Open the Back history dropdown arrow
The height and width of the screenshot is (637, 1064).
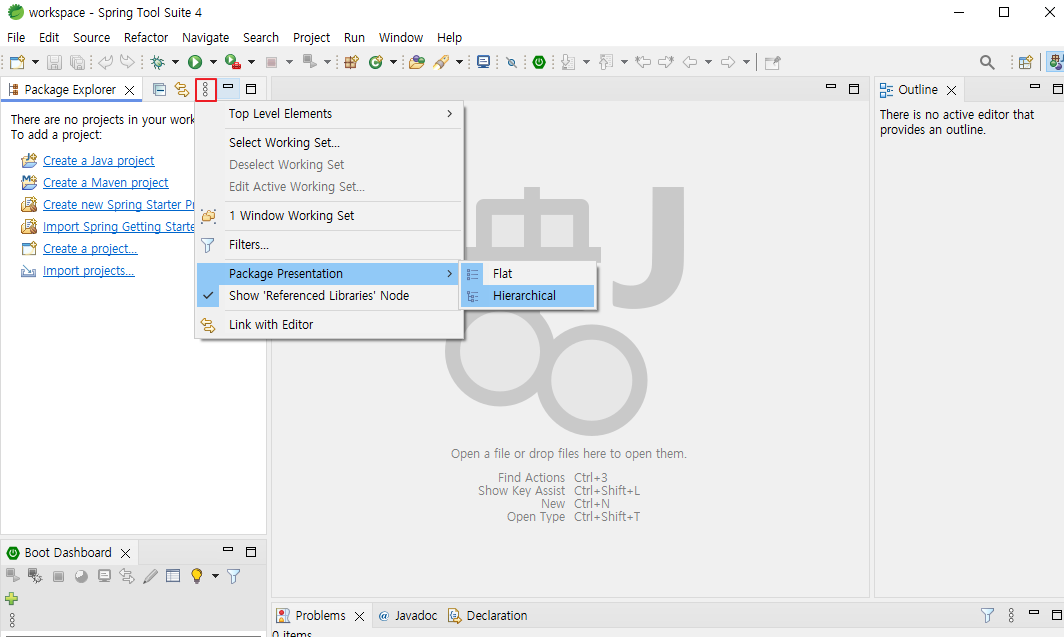[x=708, y=62]
